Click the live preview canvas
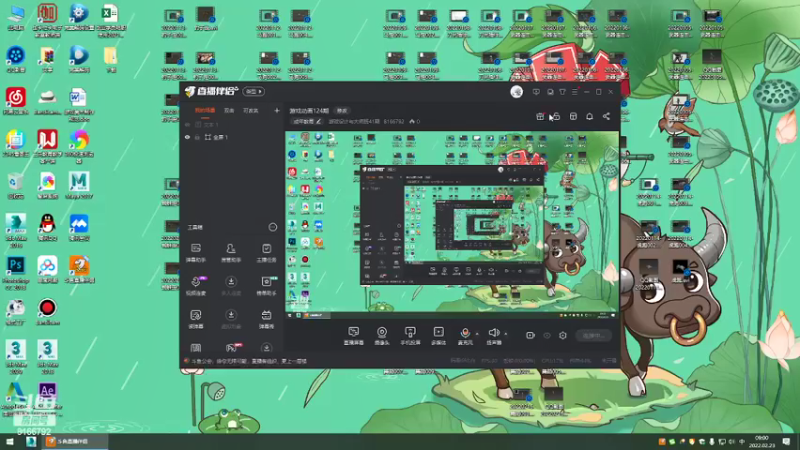Viewport: 800px width, 450px height. pyautogui.click(x=452, y=225)
